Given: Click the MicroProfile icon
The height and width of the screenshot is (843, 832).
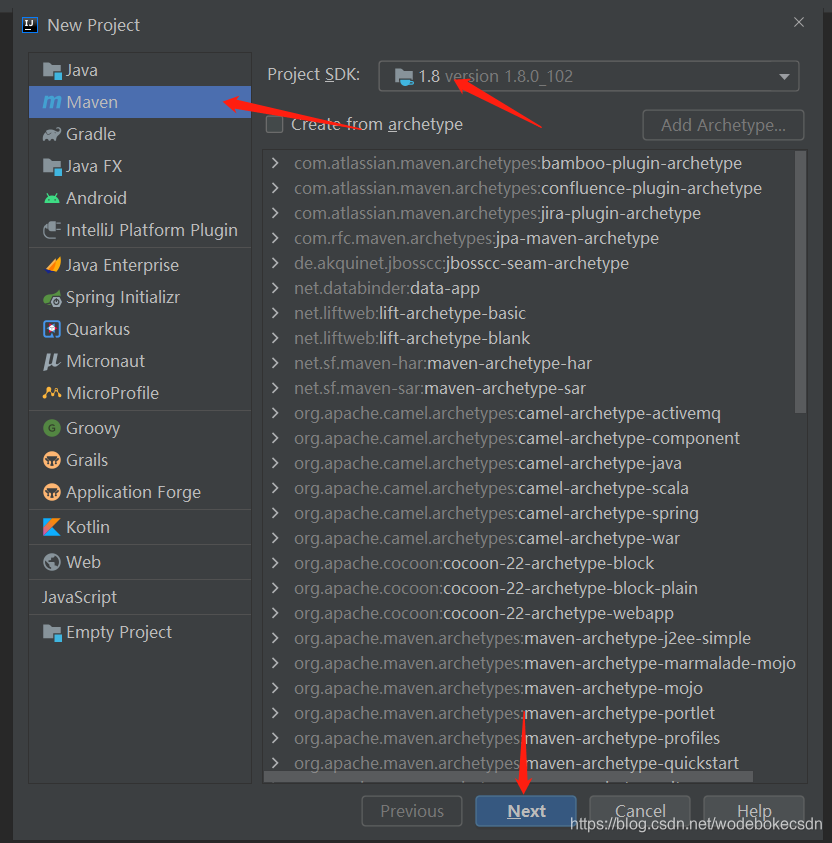Looking at the screenshot, I should coord(52,393).
